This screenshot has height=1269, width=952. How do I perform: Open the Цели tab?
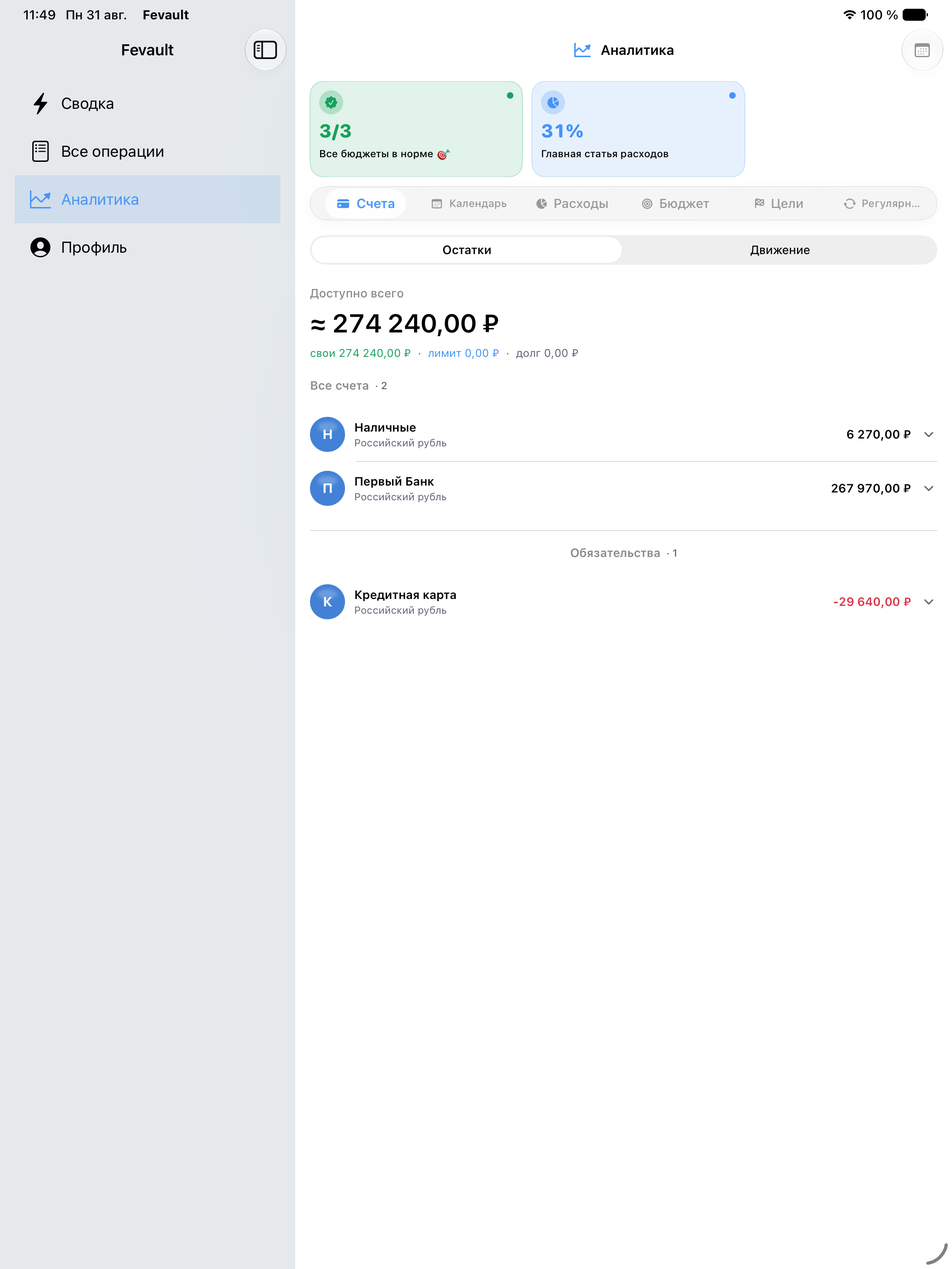coord(778,204)
